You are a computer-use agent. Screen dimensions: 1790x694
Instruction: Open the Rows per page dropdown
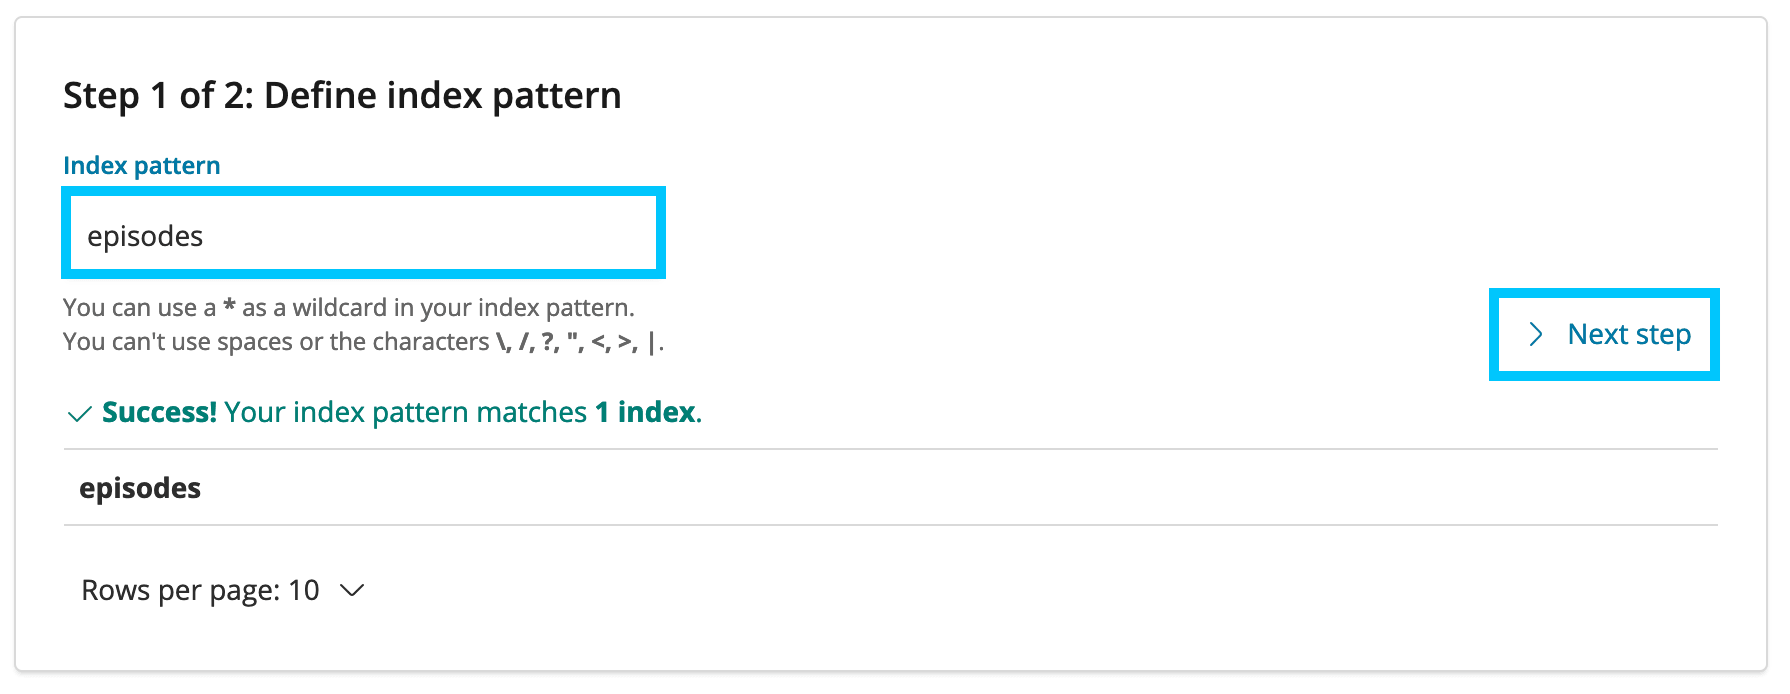222,591
